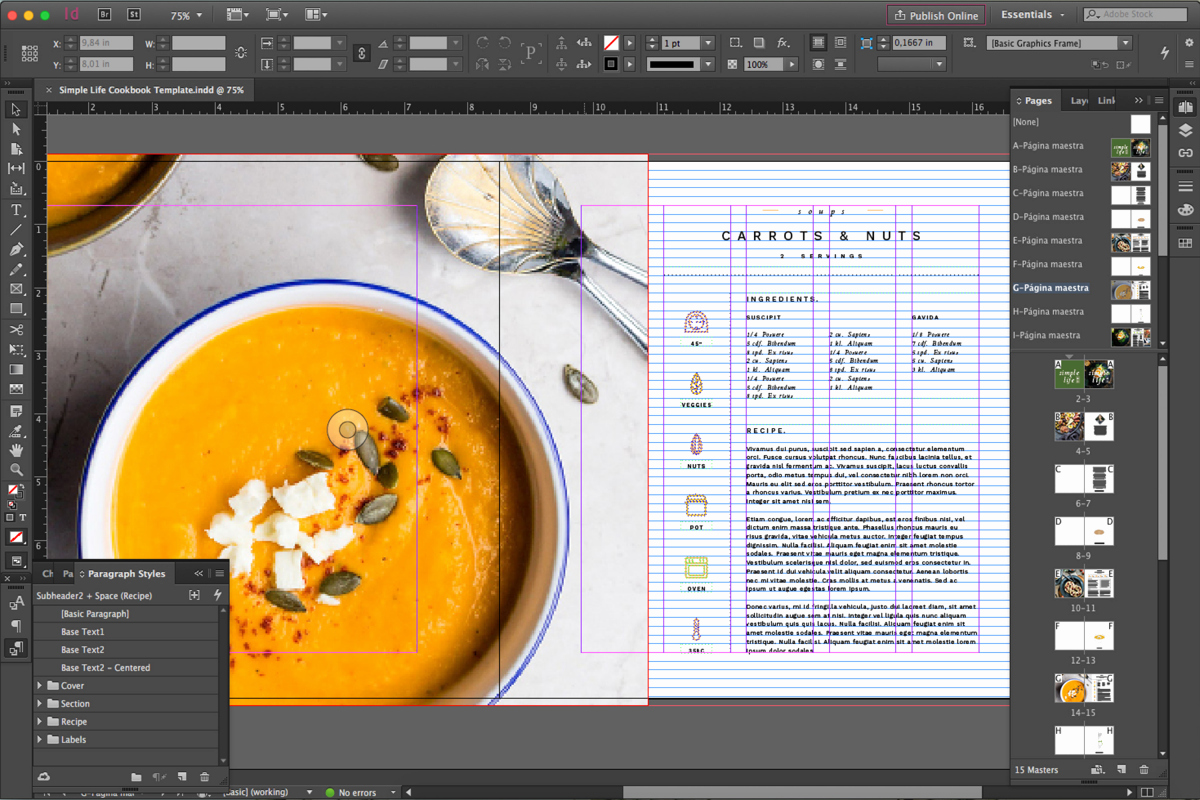
Task: Click the Creative Cloud library icon in Paragraph Styles
Action: point(43,777)
